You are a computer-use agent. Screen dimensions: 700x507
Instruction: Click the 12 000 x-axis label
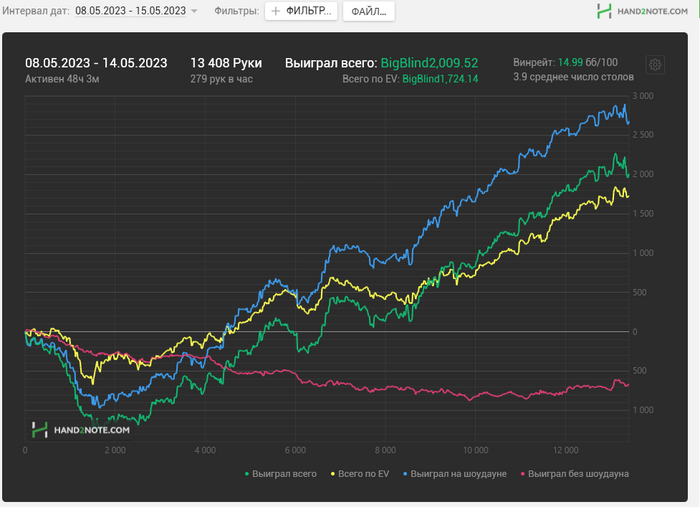tap(566, 450)
